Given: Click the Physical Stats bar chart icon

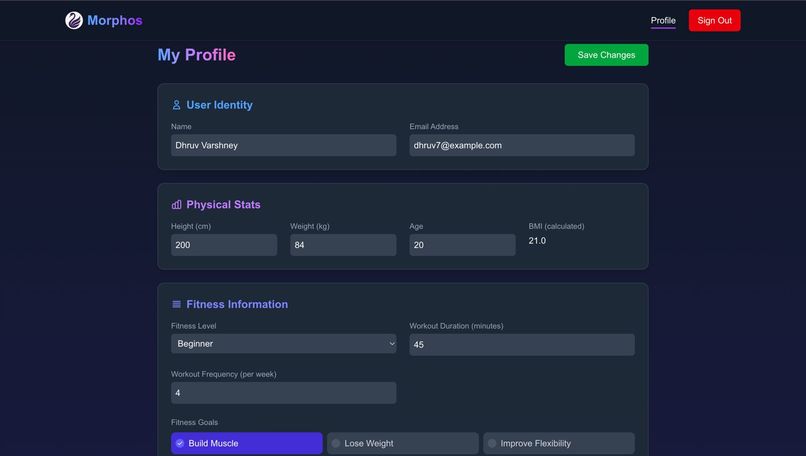Looking at the screenshot, I should pyautogui.click(x=176, y=205).
